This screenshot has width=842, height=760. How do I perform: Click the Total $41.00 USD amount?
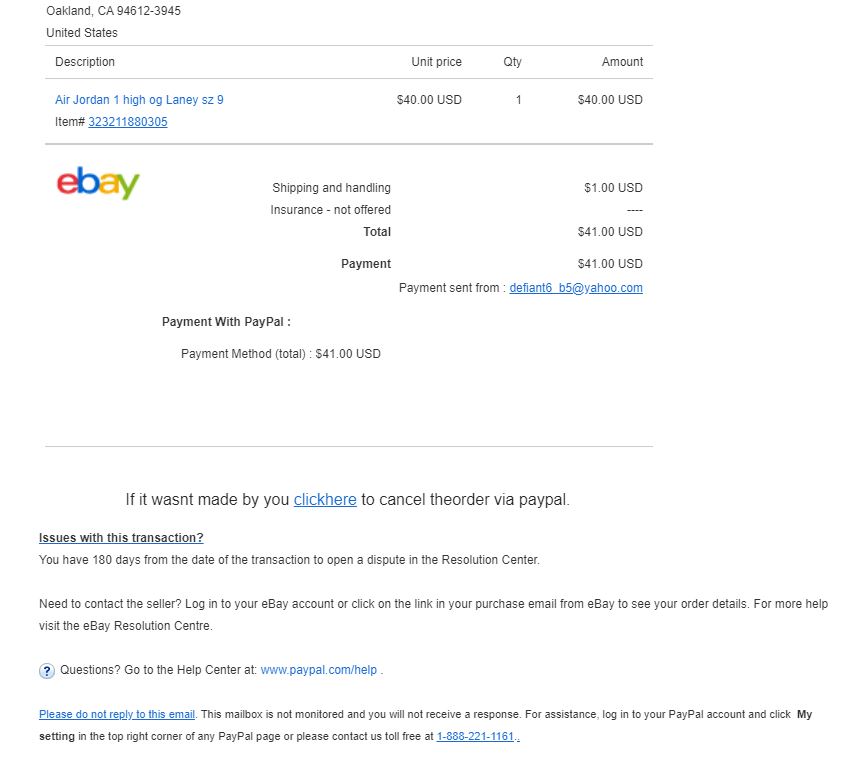(x=610, y=232)
